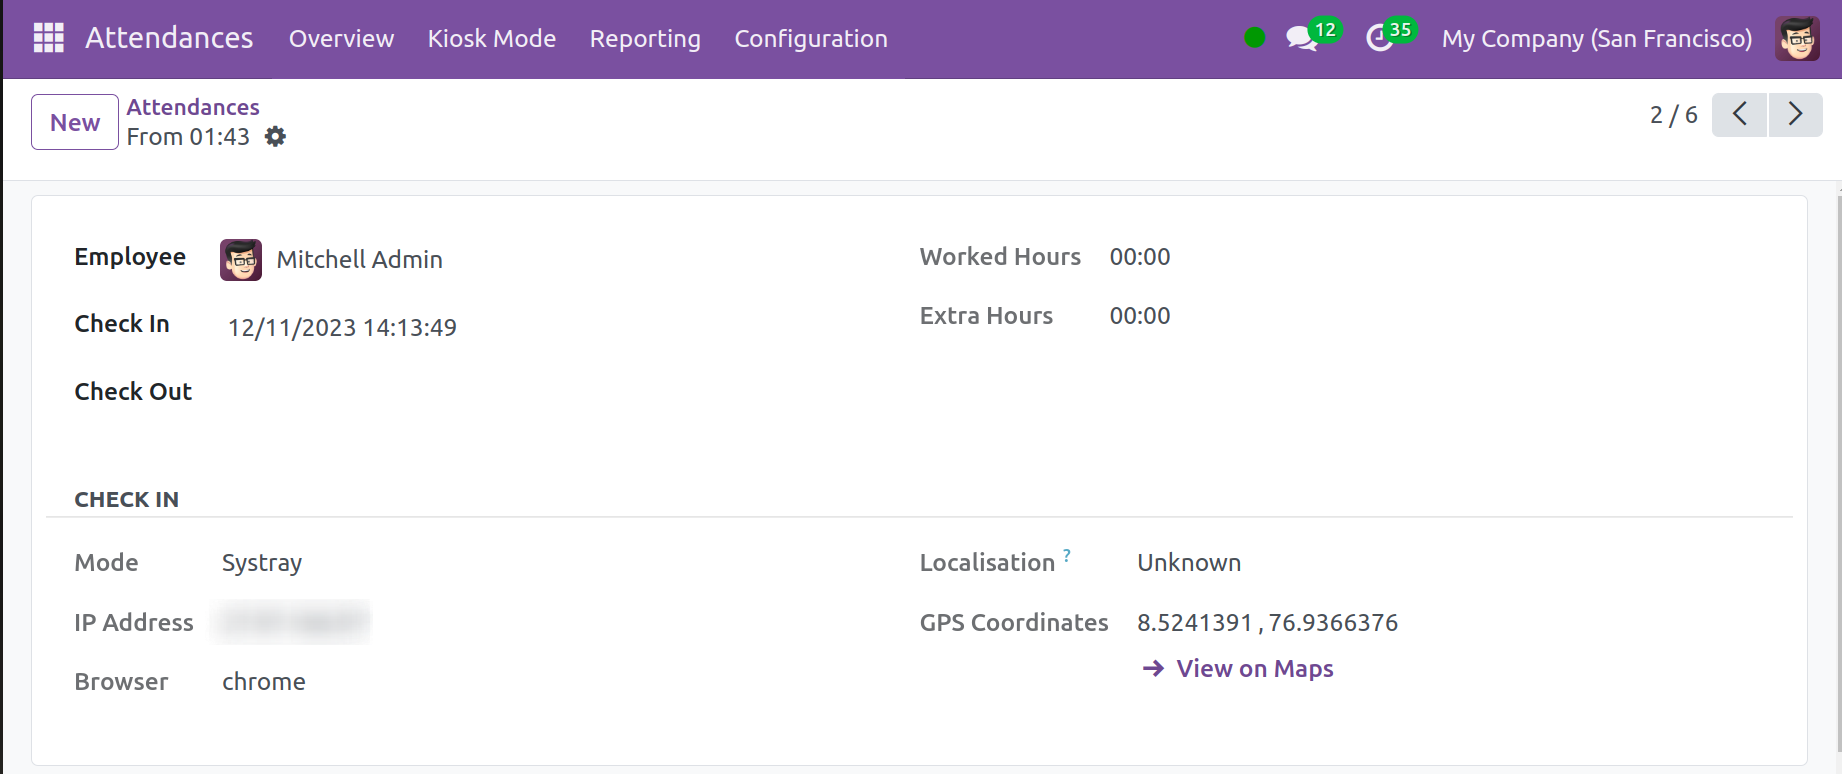The width and height of the screenshot is (1842, 774).
Task: Open the gear actions menu beside From 01:43
Action: (275, 137)
